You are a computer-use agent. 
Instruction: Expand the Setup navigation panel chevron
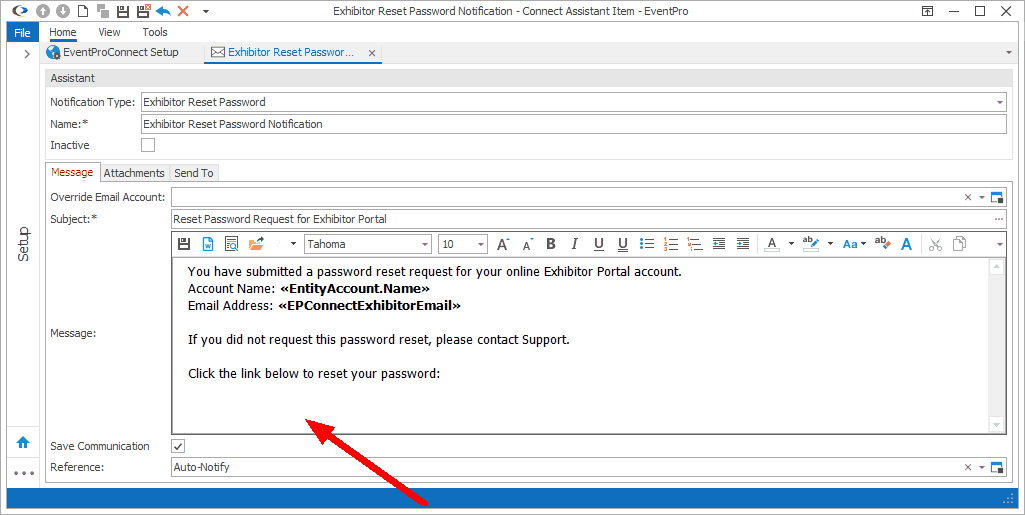click(x=27, y=54)
